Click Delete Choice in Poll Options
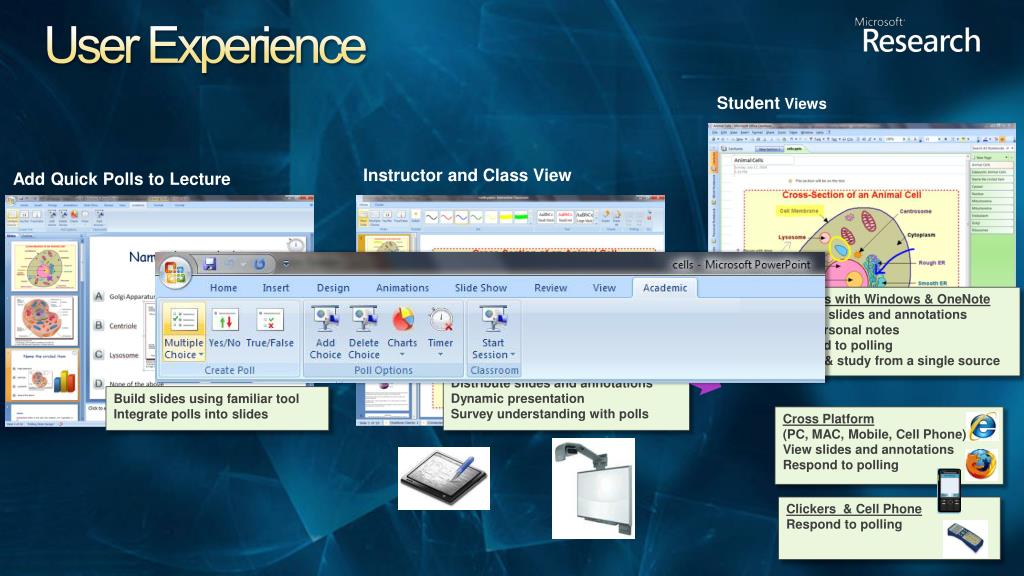The image size is (1024, 576). coord(364,333)
